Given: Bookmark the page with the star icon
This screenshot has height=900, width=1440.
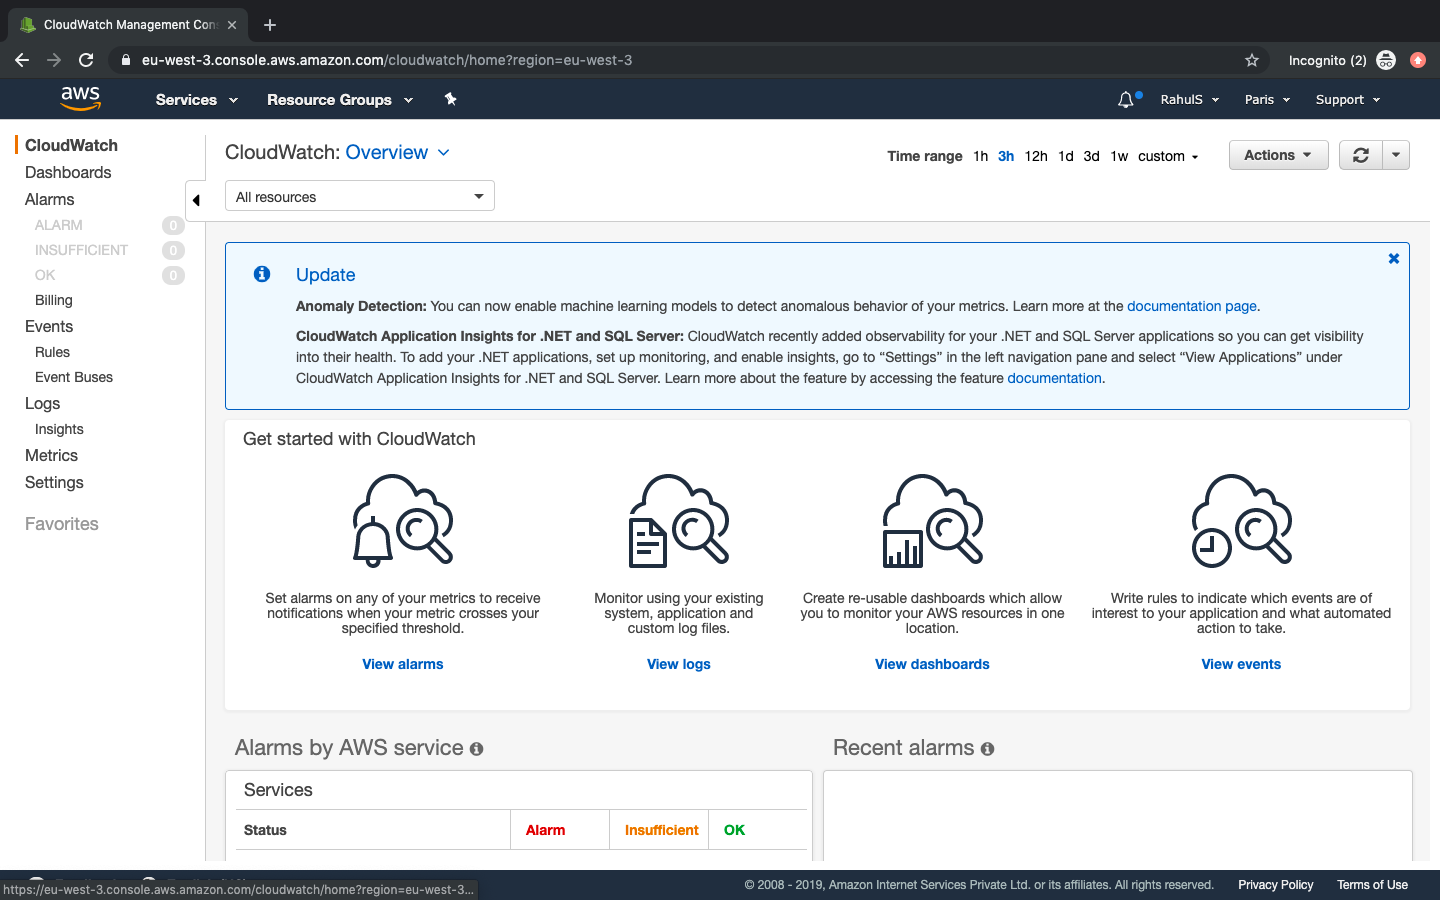Looking at the screenshot, I should click(1252, 60).
